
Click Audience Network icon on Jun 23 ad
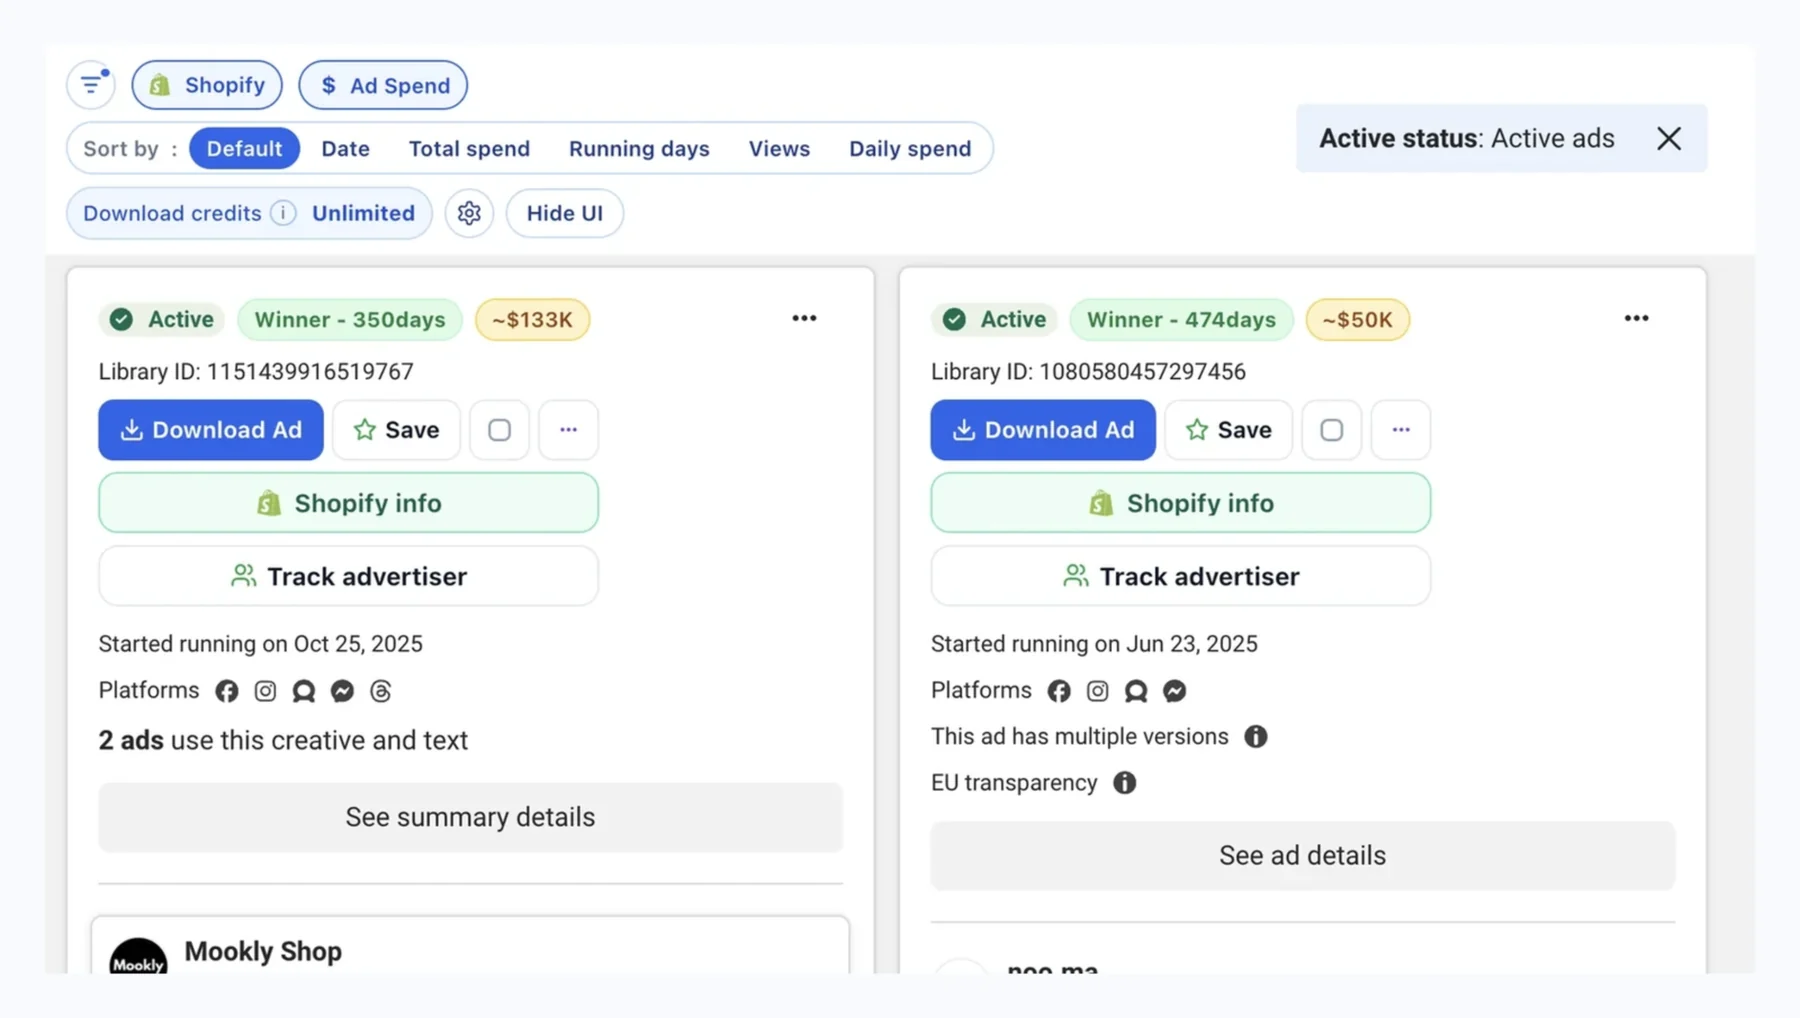(x=1136, y=691)
